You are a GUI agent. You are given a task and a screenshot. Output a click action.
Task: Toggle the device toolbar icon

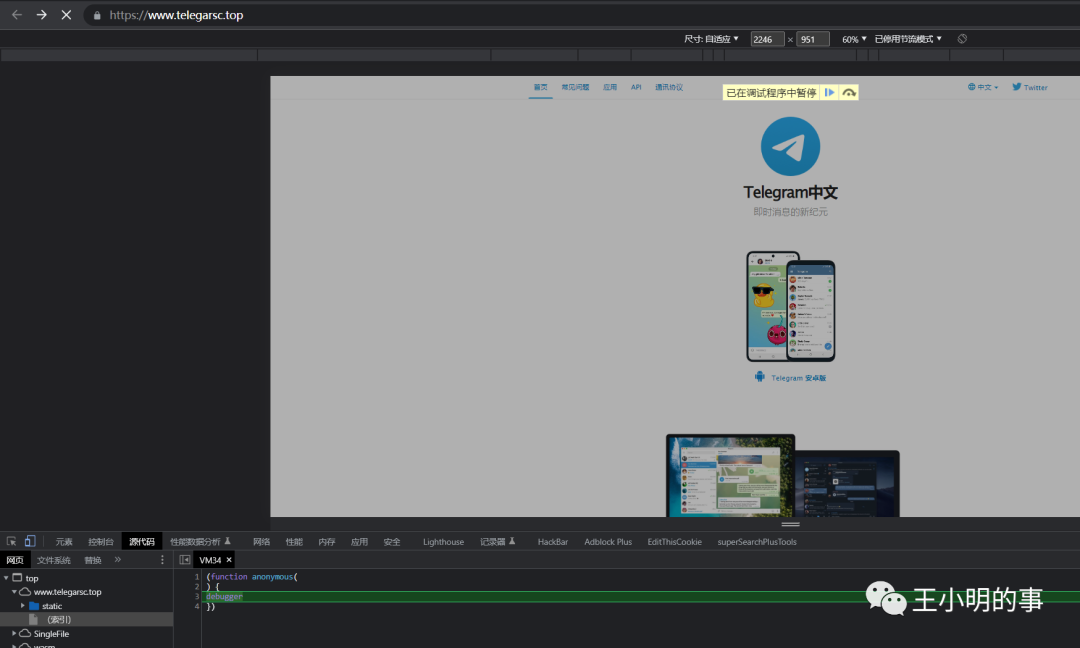(x=30, y=541)
